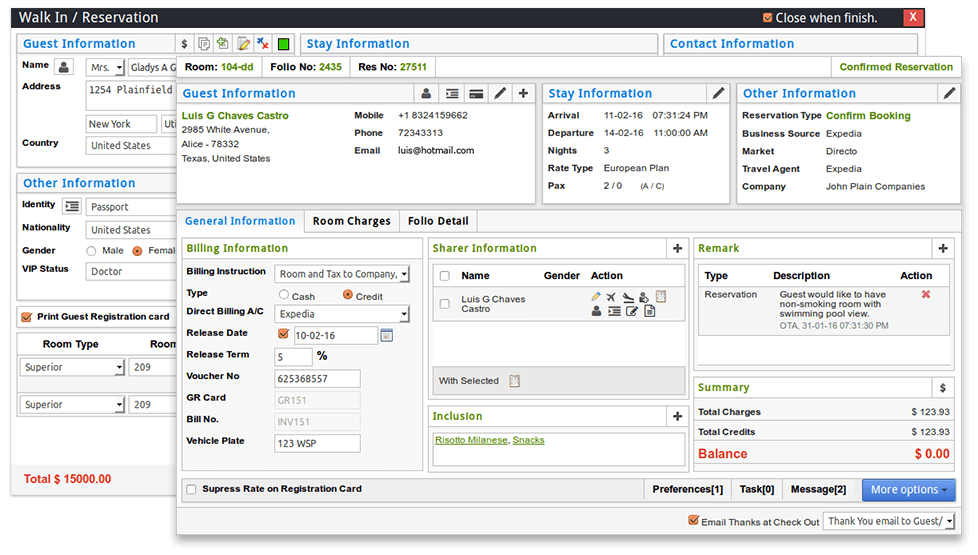
Task: Close the Walk In / Reservation window
Action: pyautogui.click(x=913, y=17)
